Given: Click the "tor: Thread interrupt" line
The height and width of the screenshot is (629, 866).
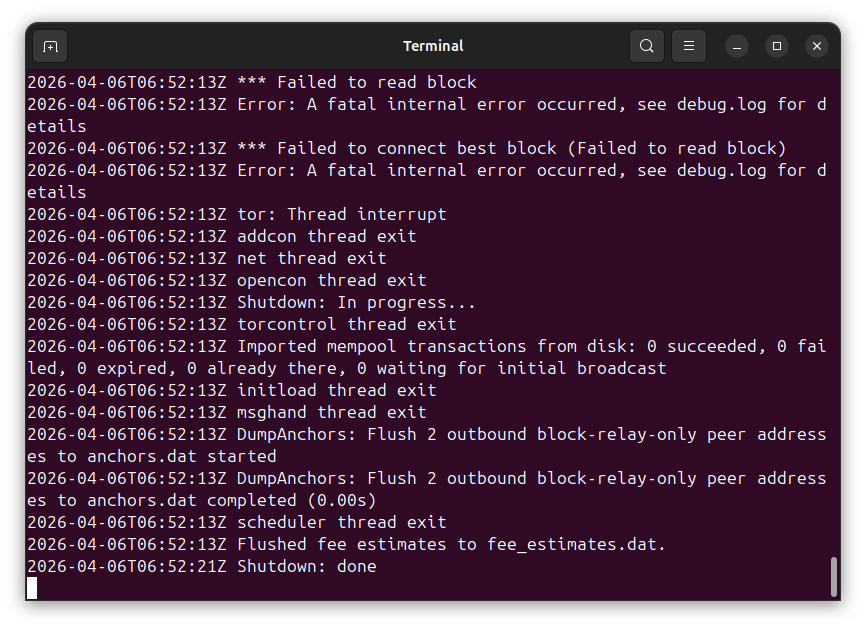Looking at the screenshot, I should pos(341,215).
